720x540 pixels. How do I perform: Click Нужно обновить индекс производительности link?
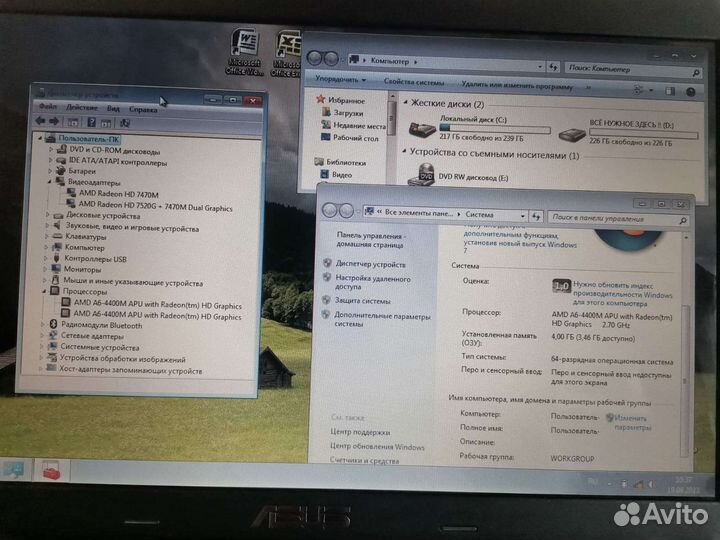click(622, 294)
